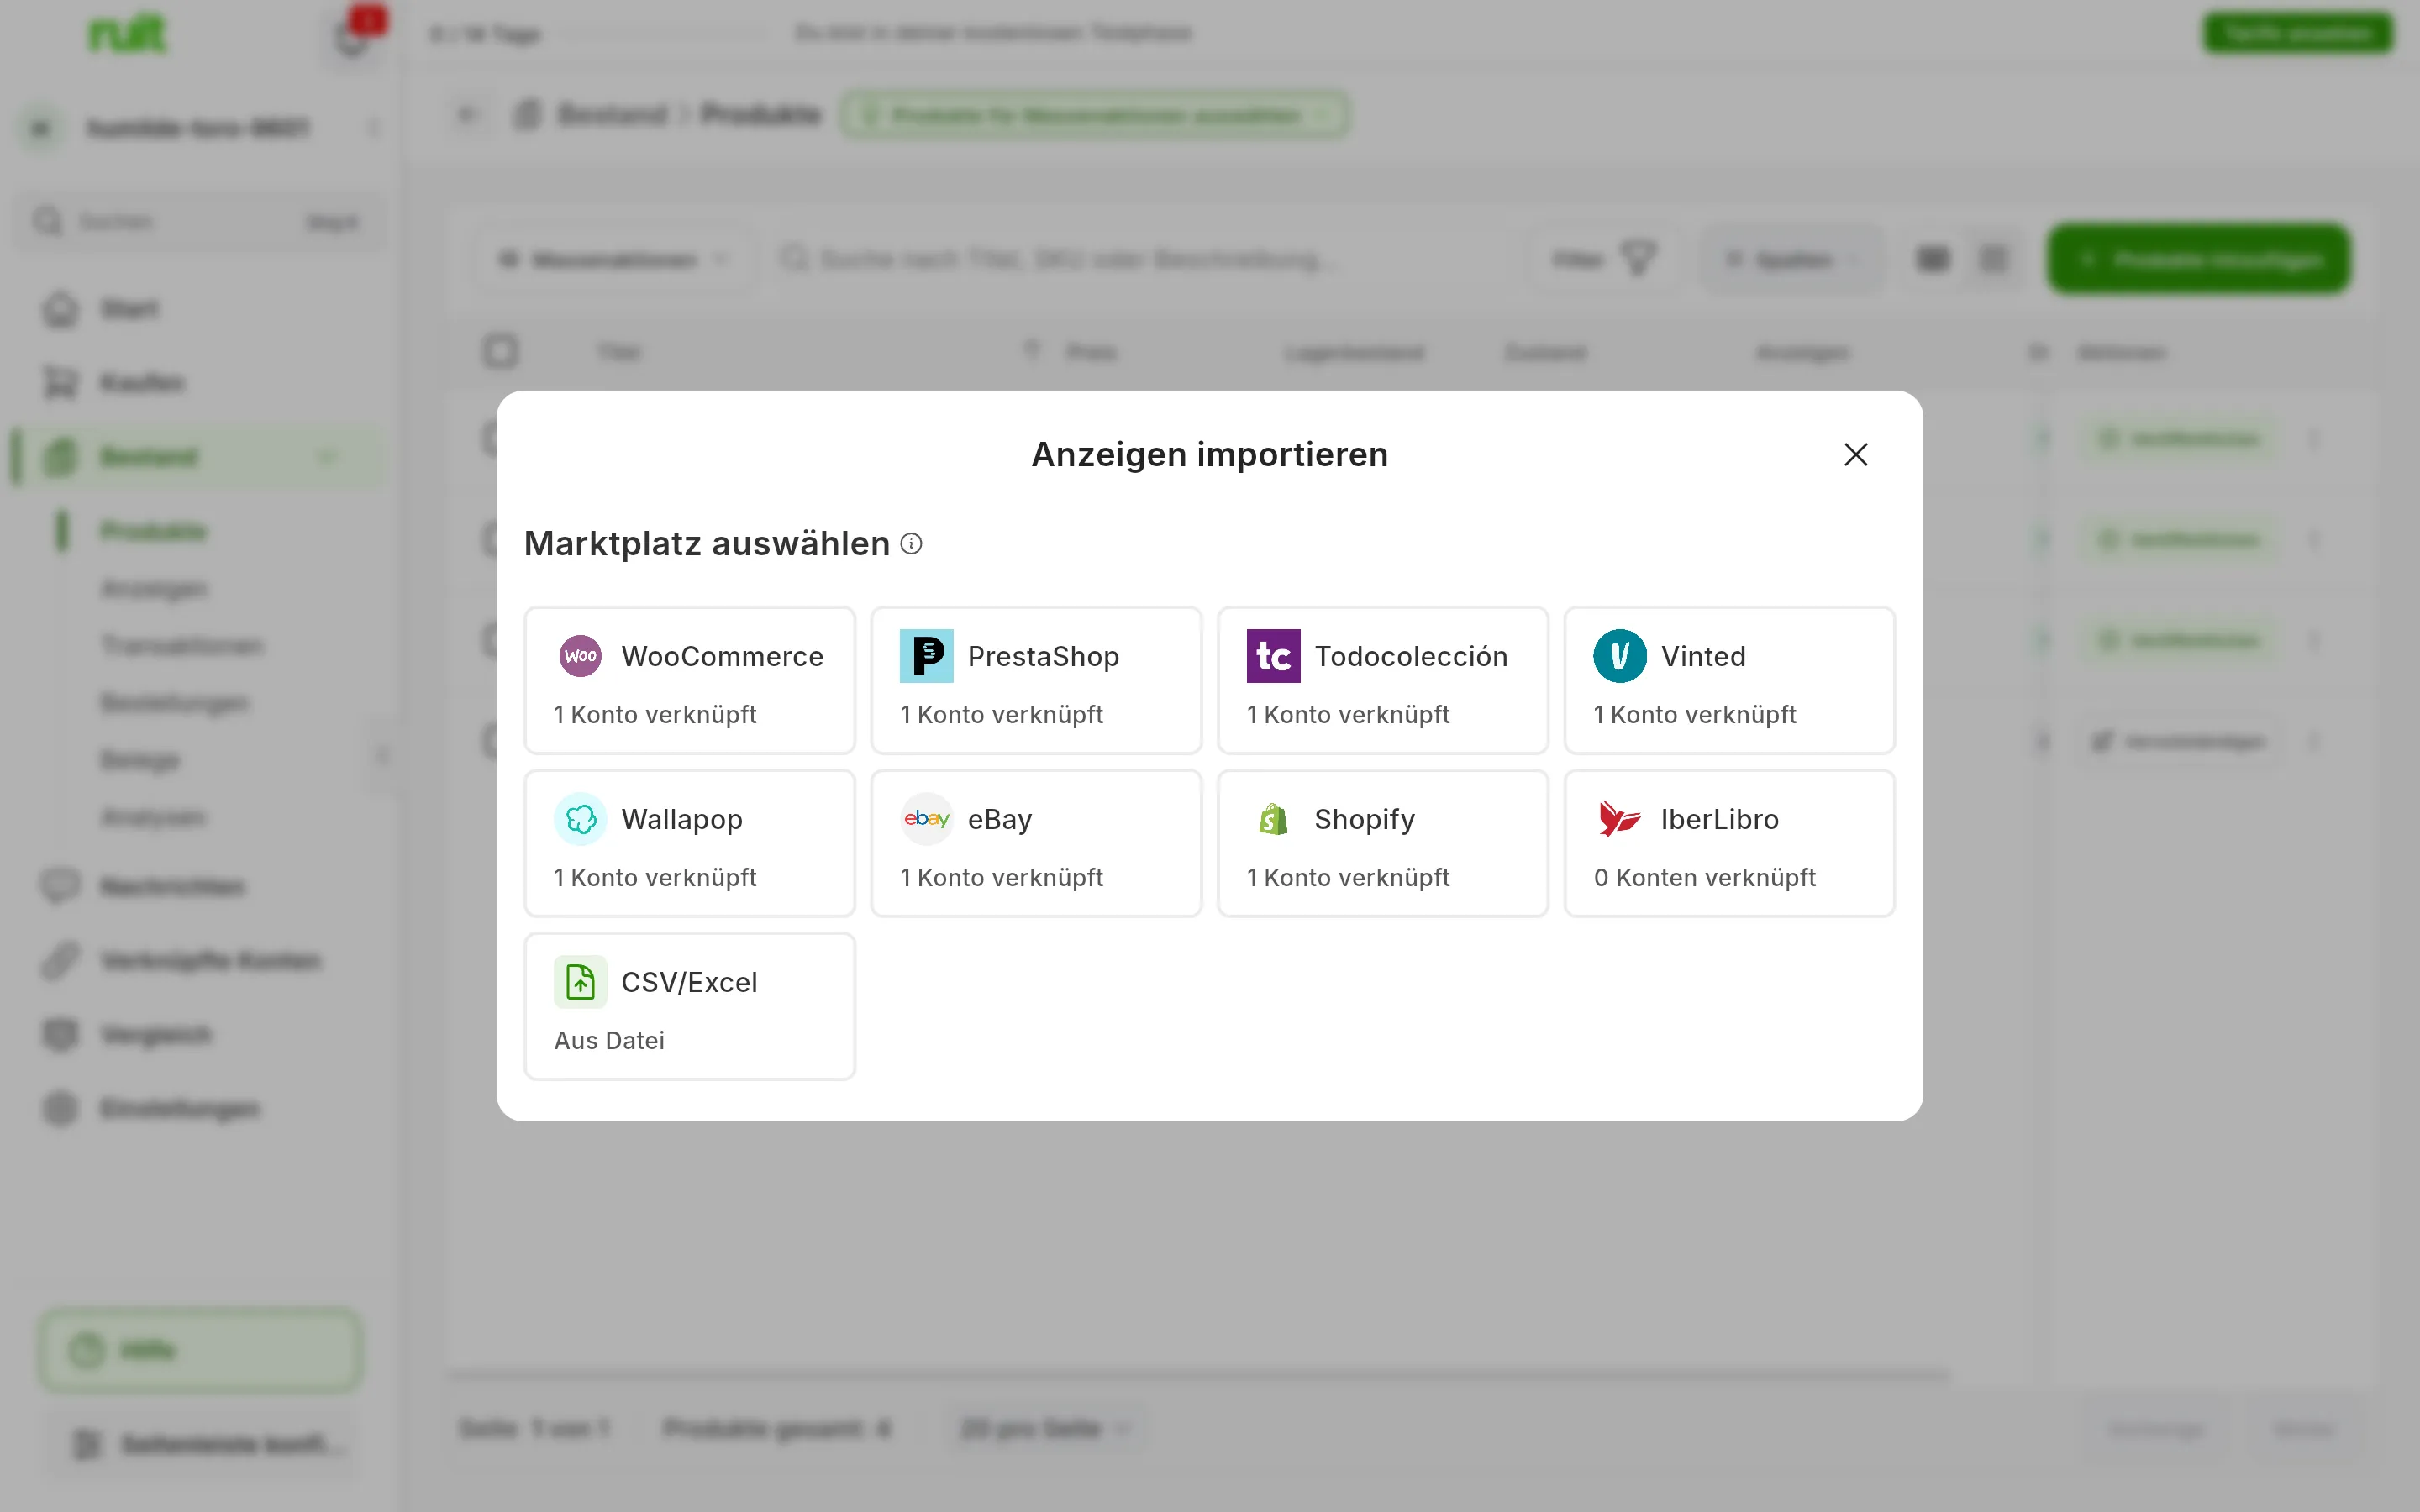The height and width of the screenshot is (1512, 2420).
Task: Select the WooCommerce marketplace card
Action: point(690,680)
